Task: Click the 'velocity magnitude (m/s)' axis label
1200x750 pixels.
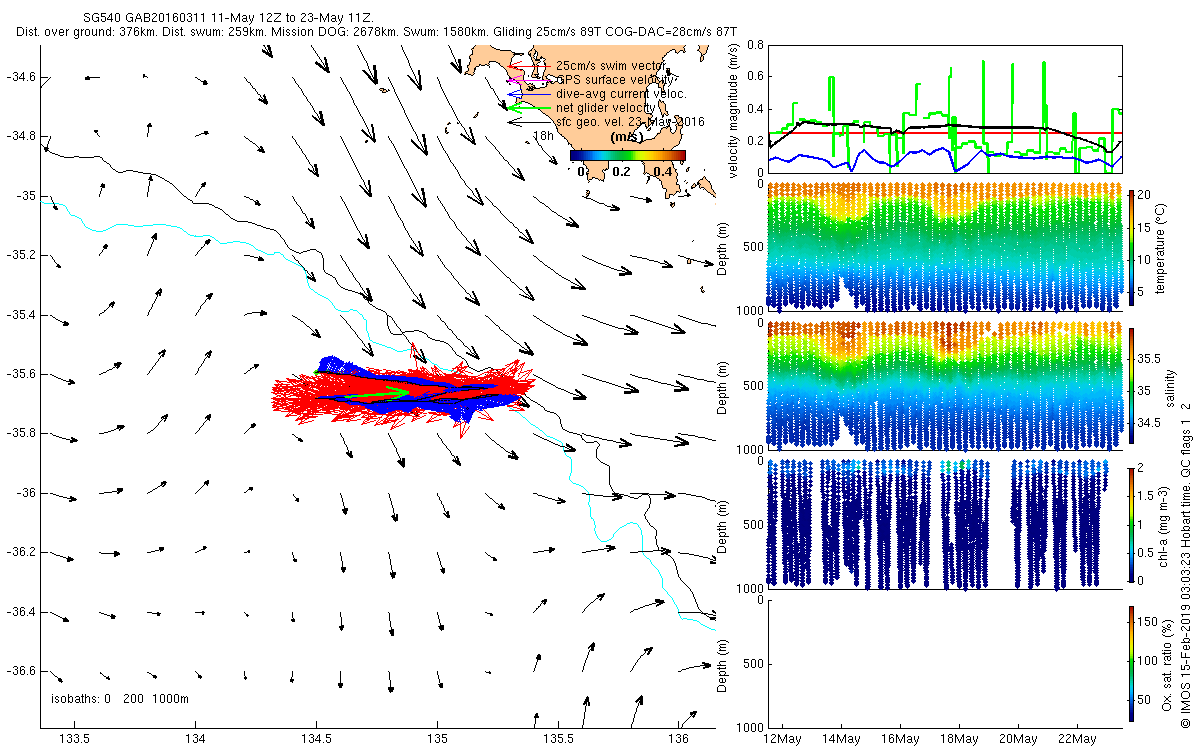Action: 734,110
